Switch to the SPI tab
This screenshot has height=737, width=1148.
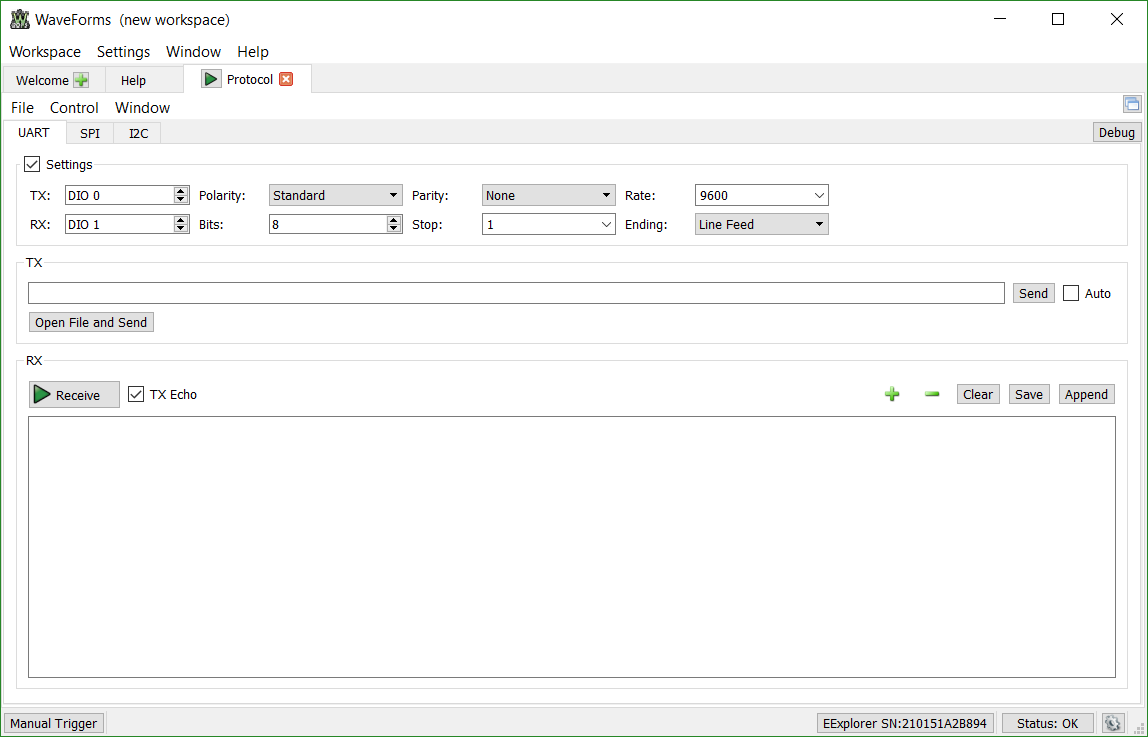pyautogui.click(x=90, y=133)
